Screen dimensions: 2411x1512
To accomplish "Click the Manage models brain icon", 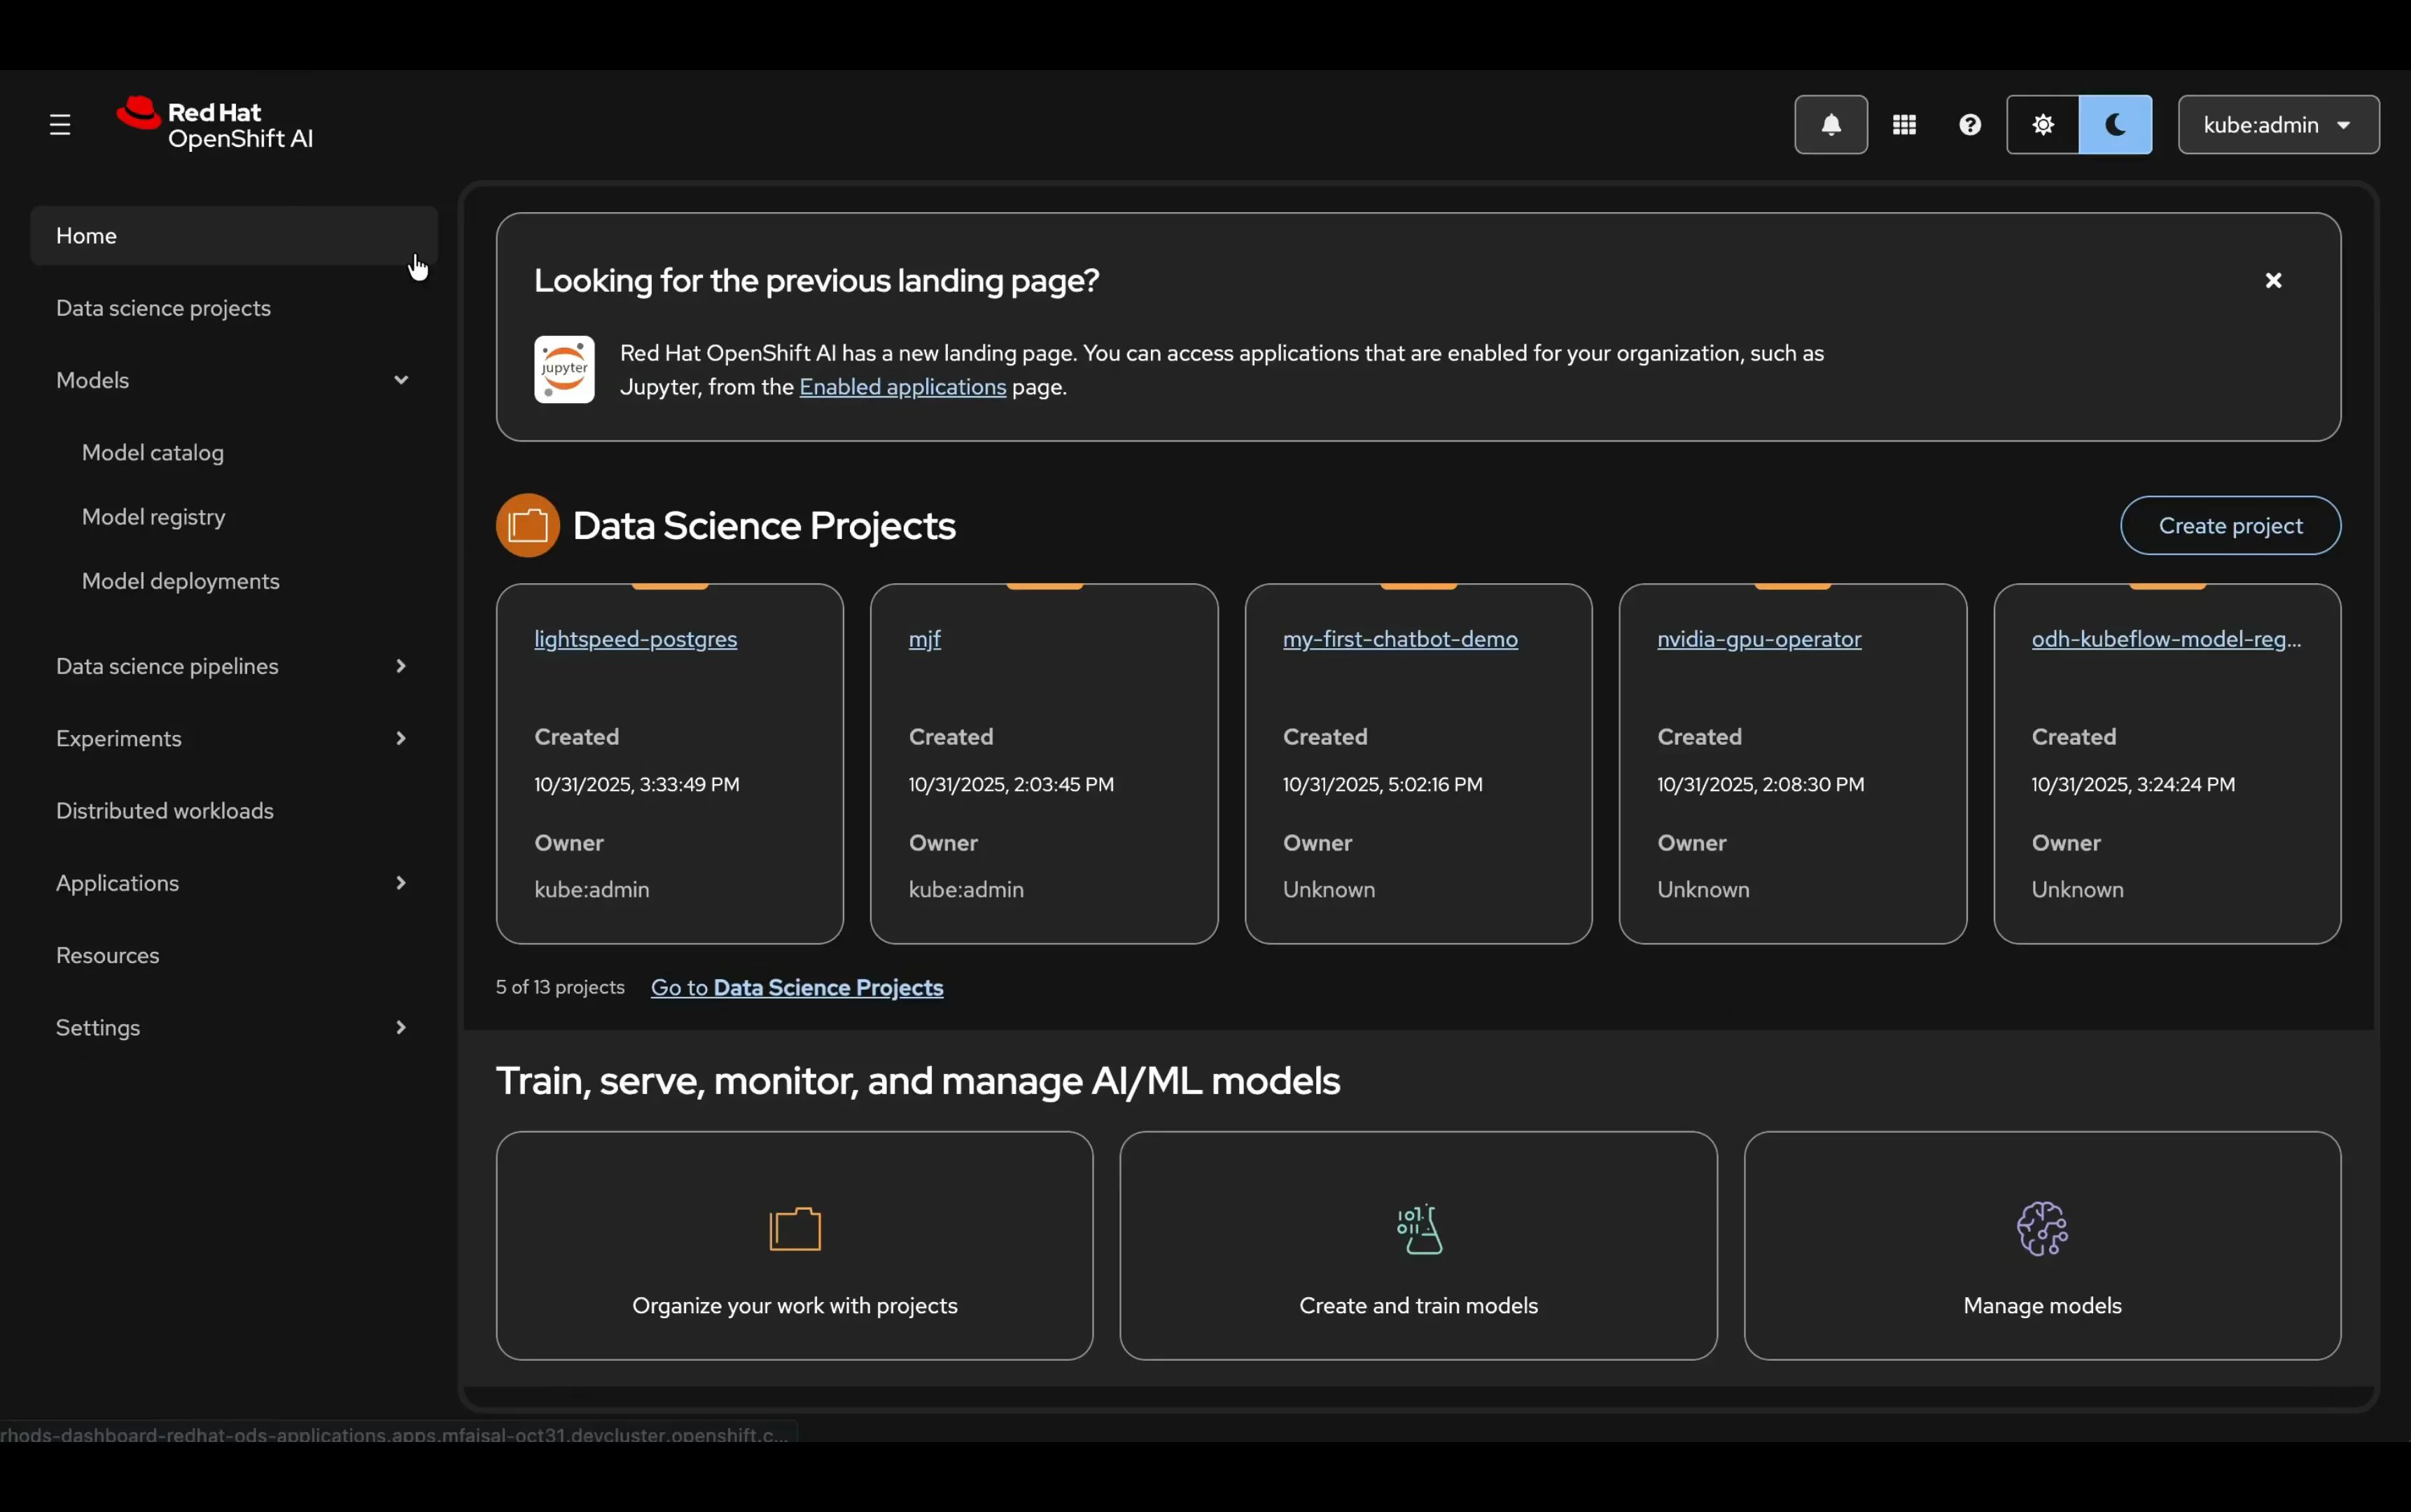I will [x=2041, y=1228].
